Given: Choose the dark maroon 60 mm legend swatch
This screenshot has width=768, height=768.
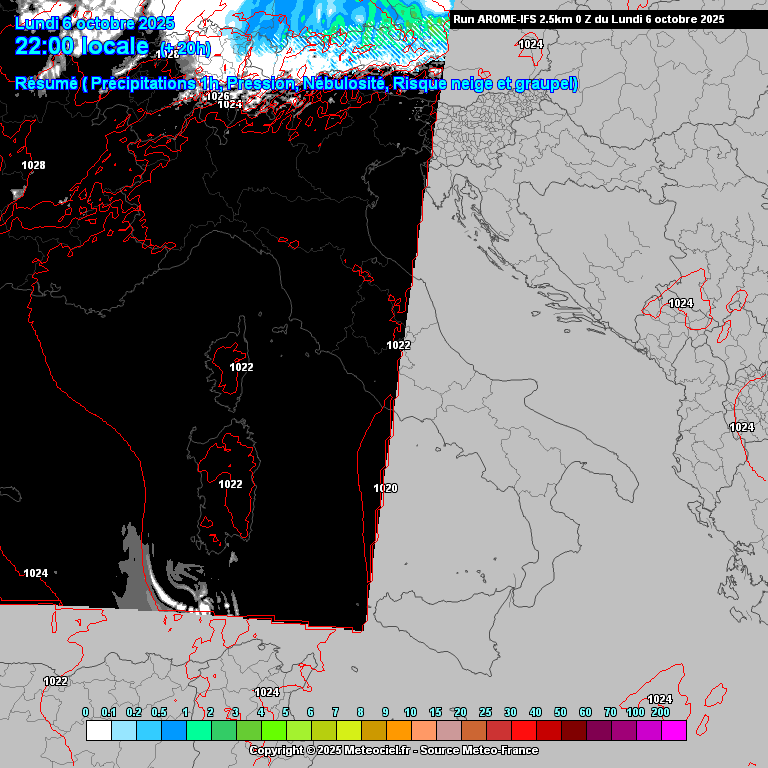Looking at the screenshot, I should tap(573, 731).
